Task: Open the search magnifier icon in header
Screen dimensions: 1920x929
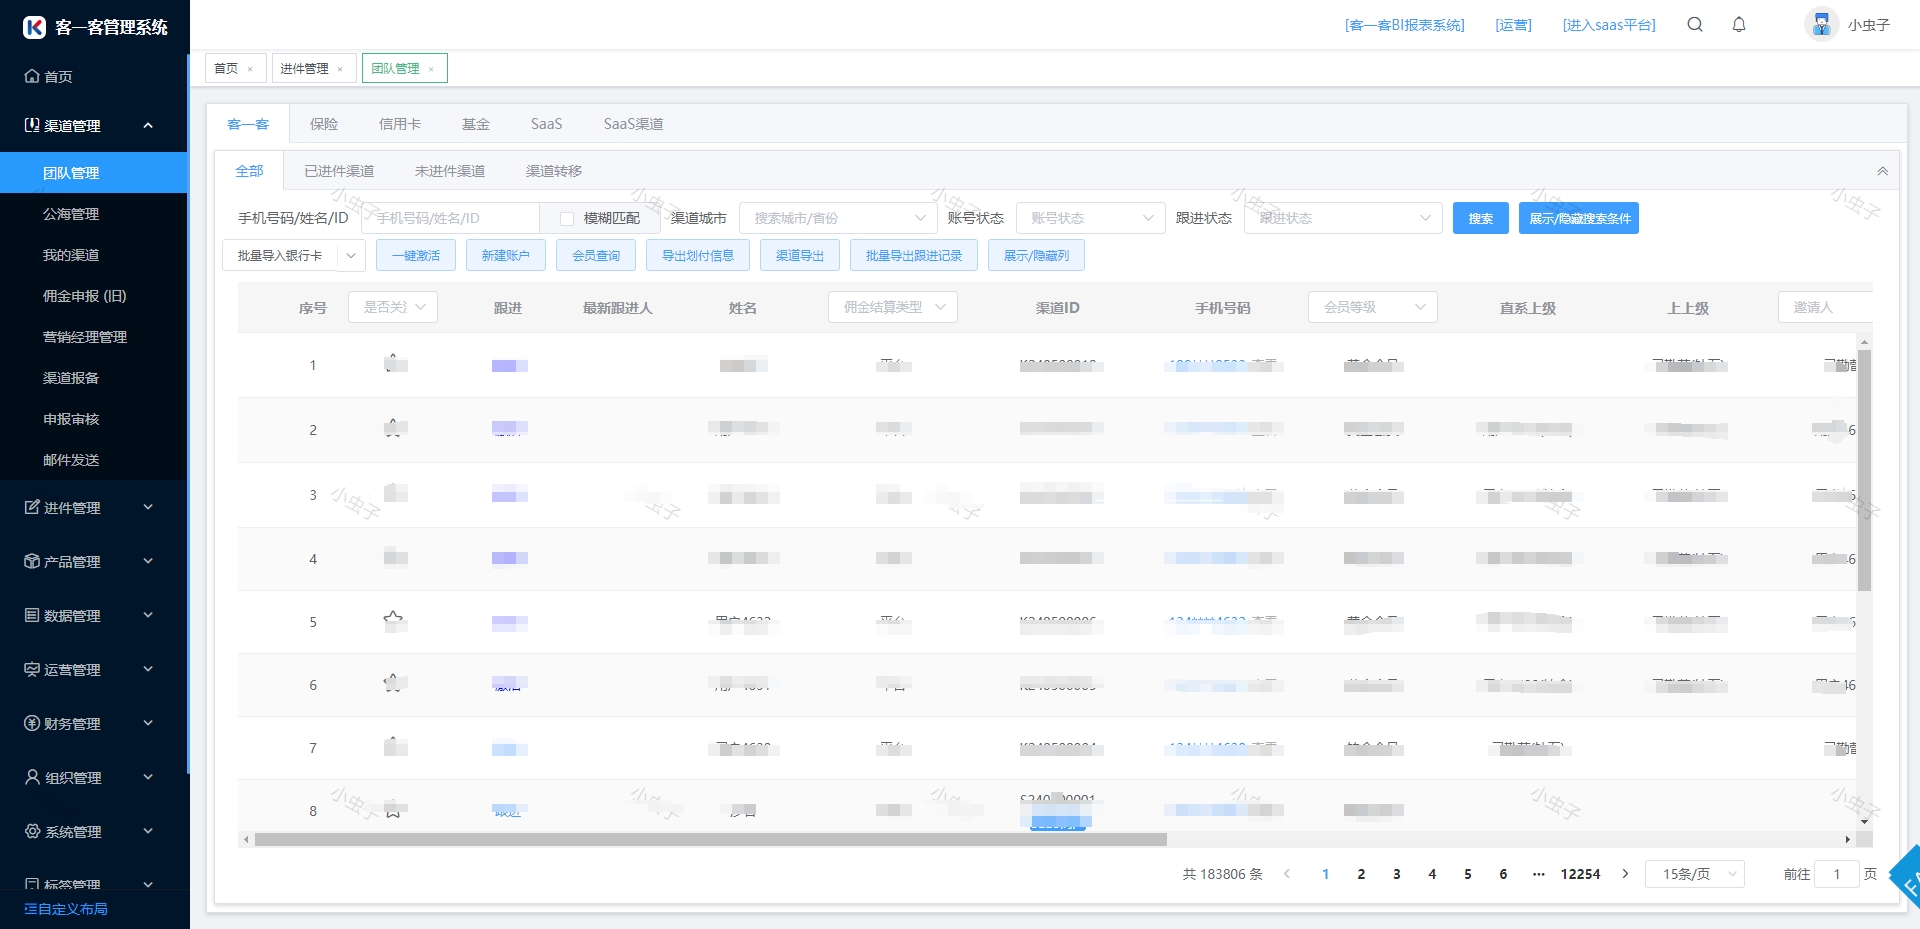Action: click(x=1695, y=25)
